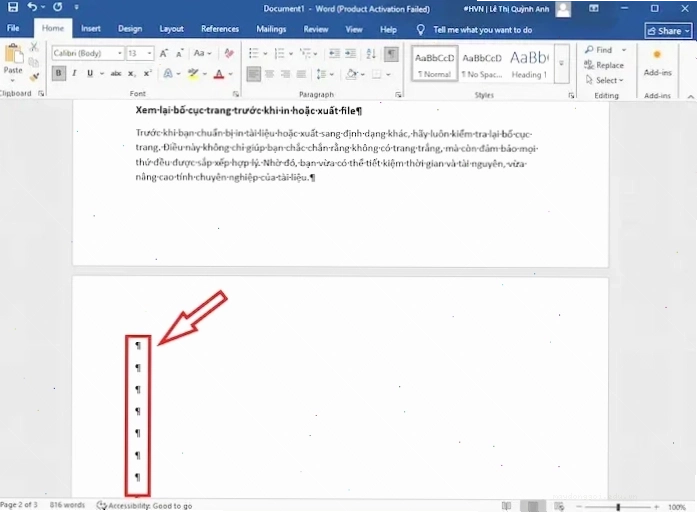The height and width of the screenshot is (513, 697).
Task: Click the Paste clipboard icon
Action: [x=13, y=54]
